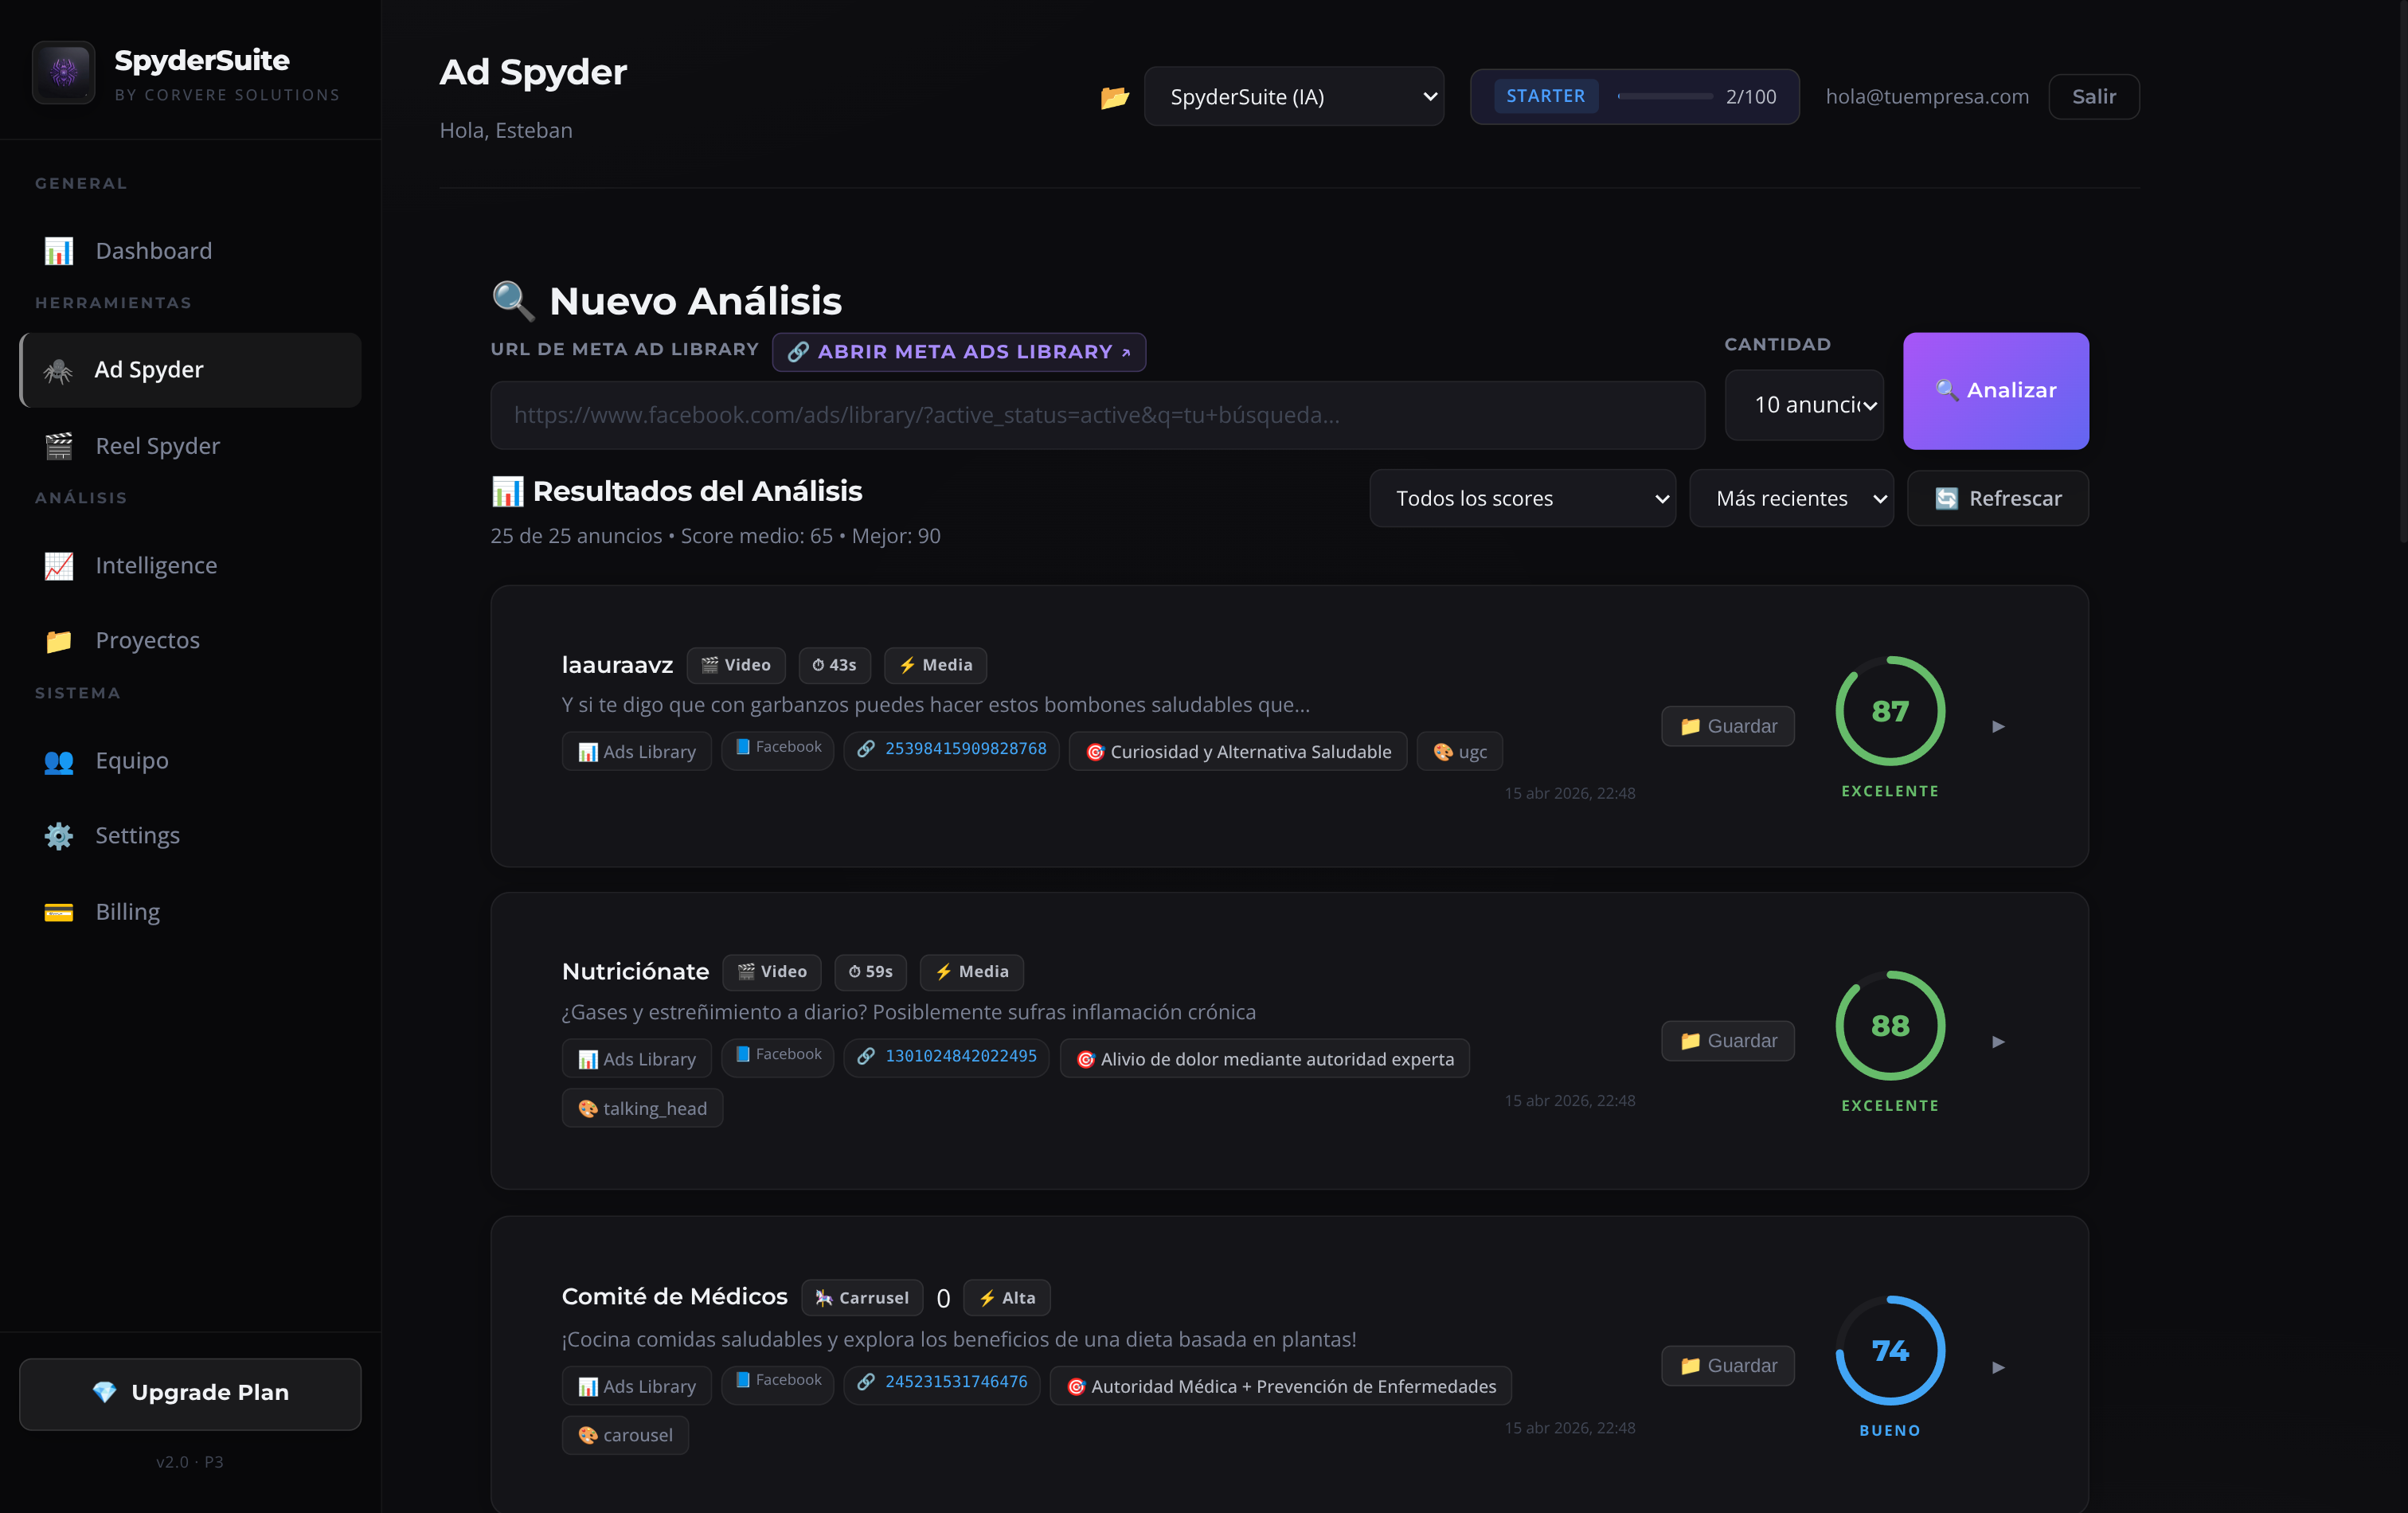Click the purple Analizar button
Viewport: 2408px width, 1513px height.
click(1995, 390)
